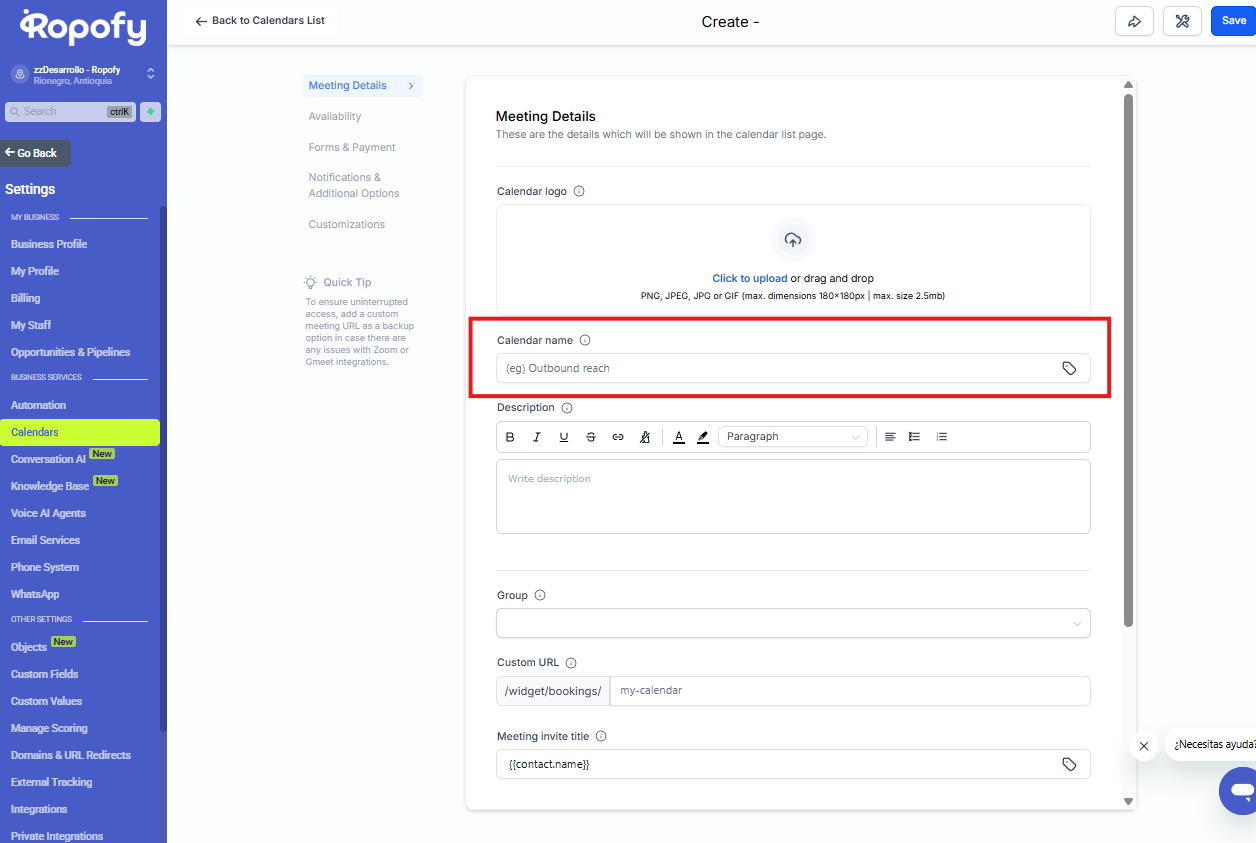Toggle strikethrough formatting in description editor
Image resolution: width=1256 pixels, height=843 pixels.
pos(591,437)
